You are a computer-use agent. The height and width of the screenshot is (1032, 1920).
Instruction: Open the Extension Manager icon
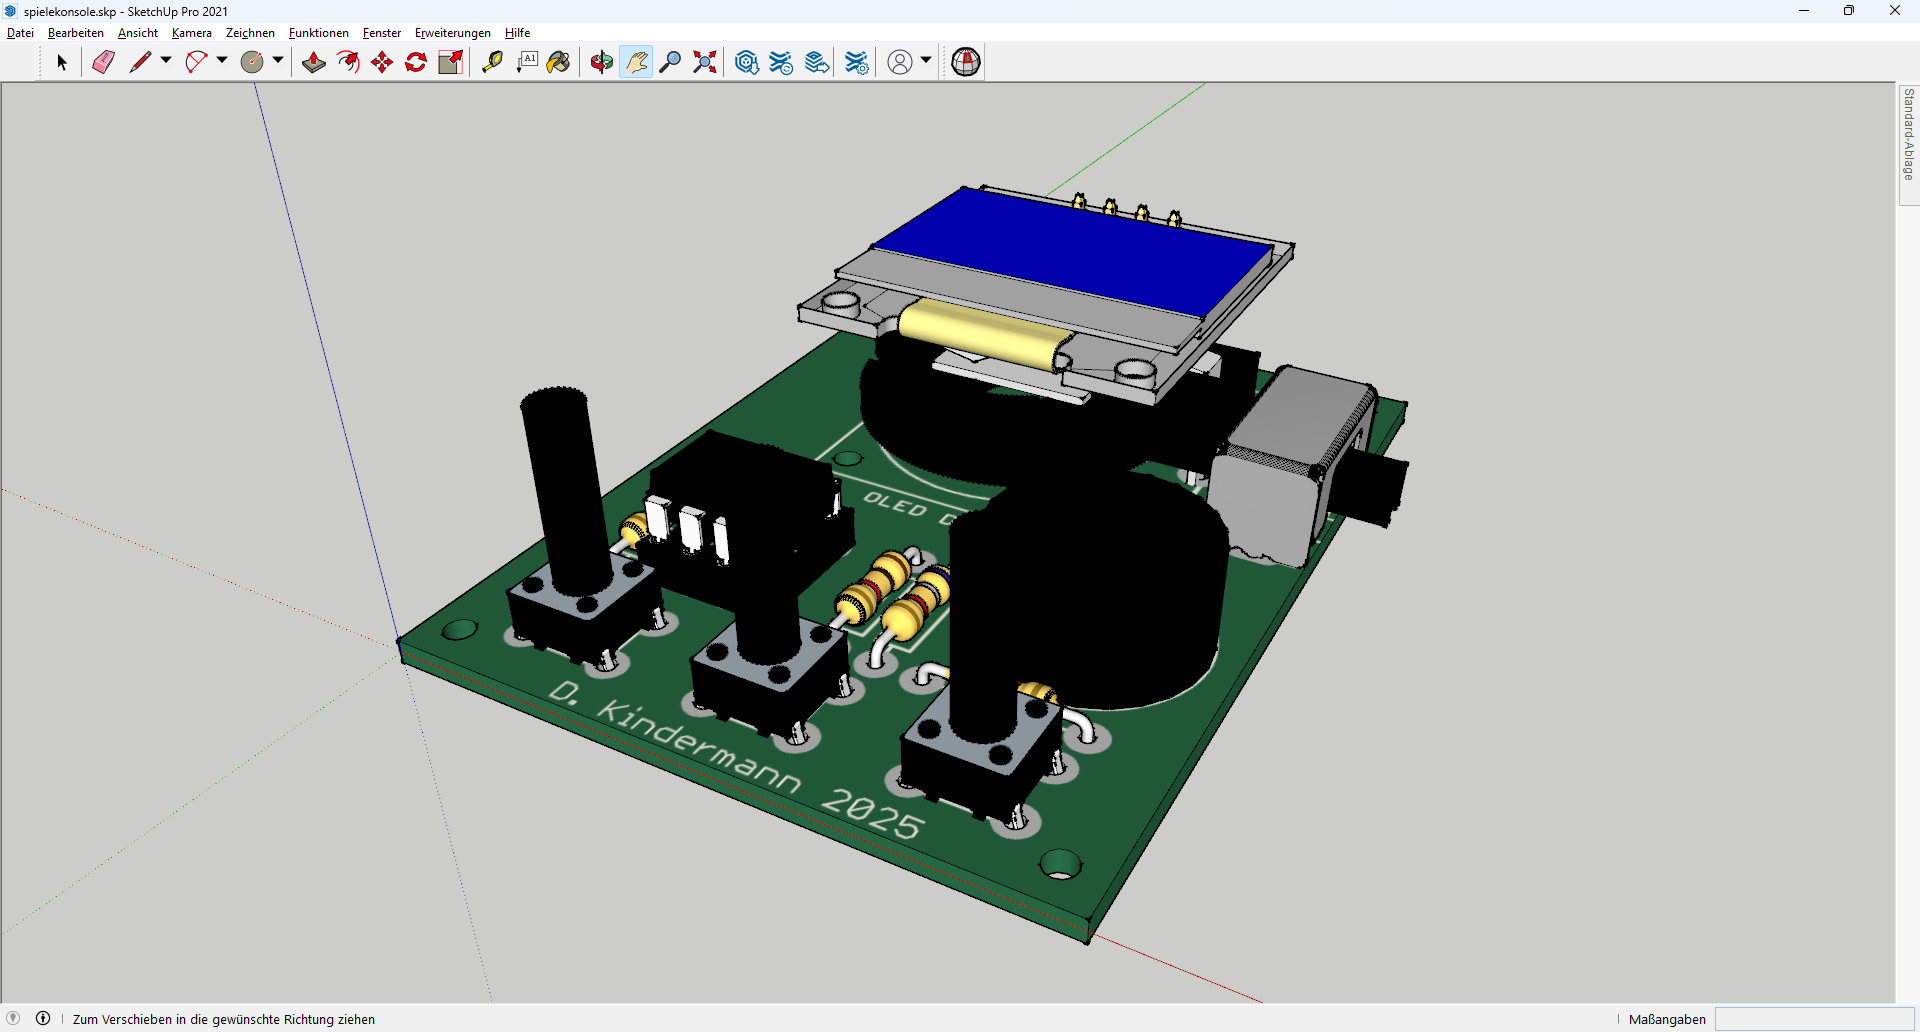[857, 62]
